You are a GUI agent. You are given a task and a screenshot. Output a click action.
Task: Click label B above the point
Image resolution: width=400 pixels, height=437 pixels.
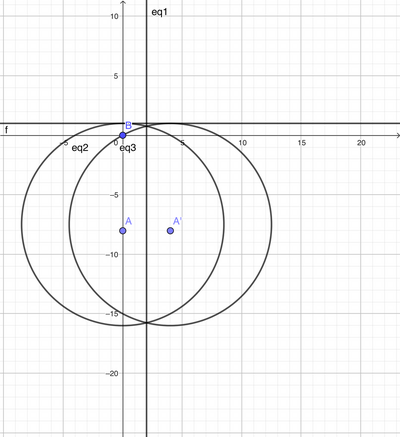tap(128, 126)
